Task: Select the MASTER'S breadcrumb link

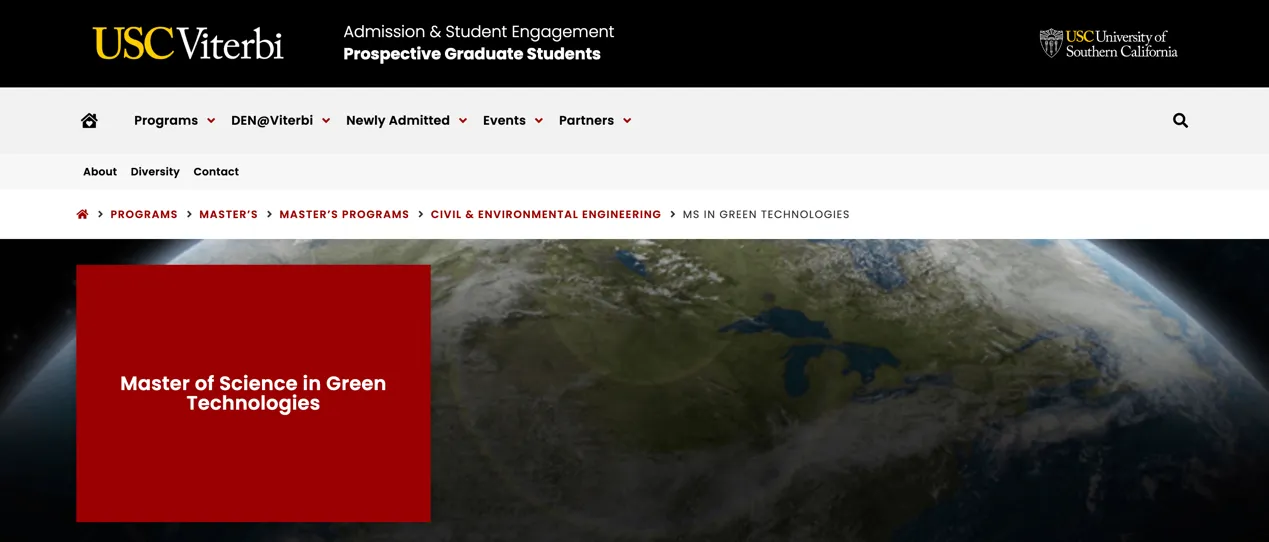Action: (228, 215)
